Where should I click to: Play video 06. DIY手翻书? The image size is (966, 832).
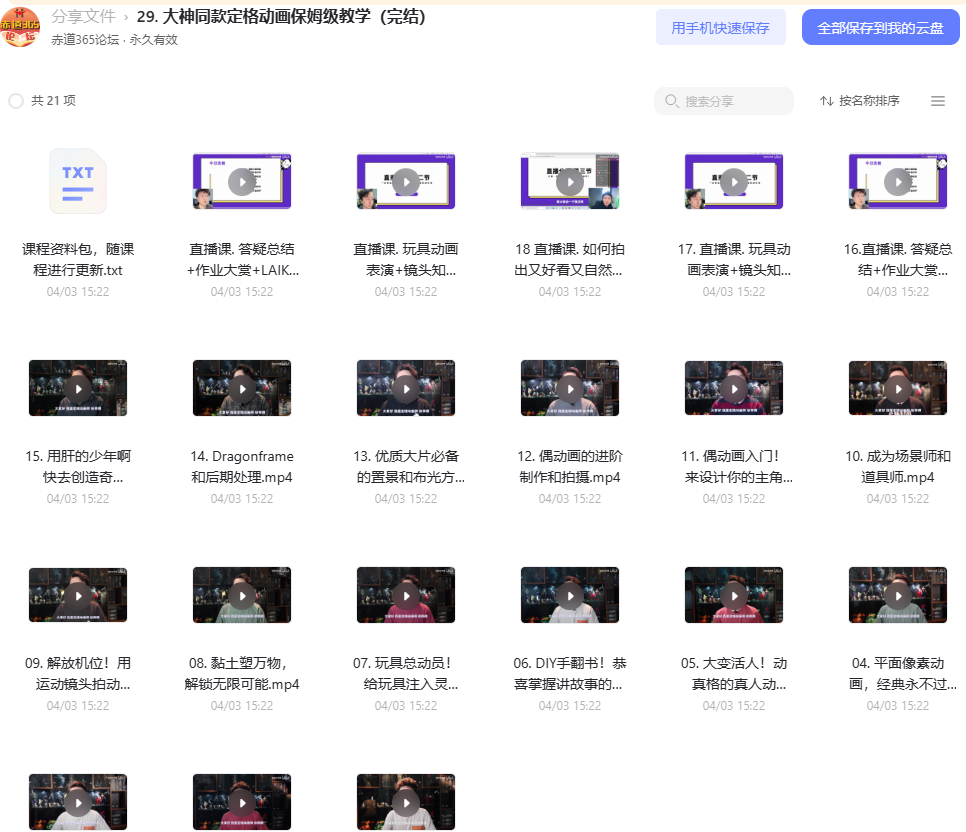pyautogui.click(x=570, y=595)
